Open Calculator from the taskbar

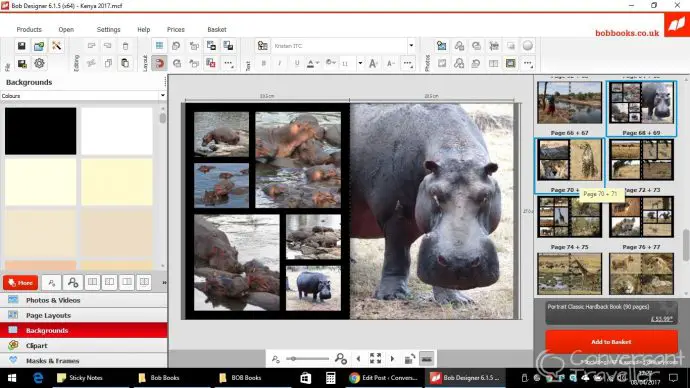click(330, 378)
